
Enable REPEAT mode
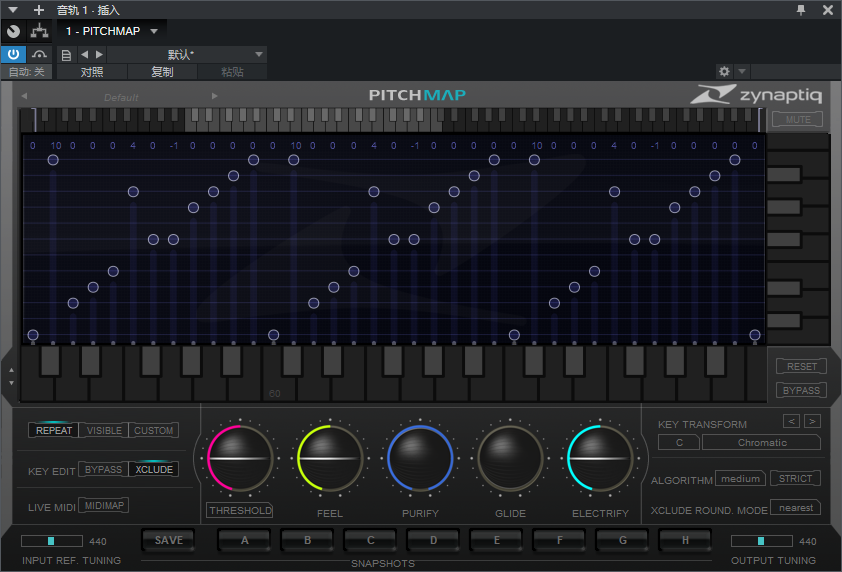[x=54, y=430]
